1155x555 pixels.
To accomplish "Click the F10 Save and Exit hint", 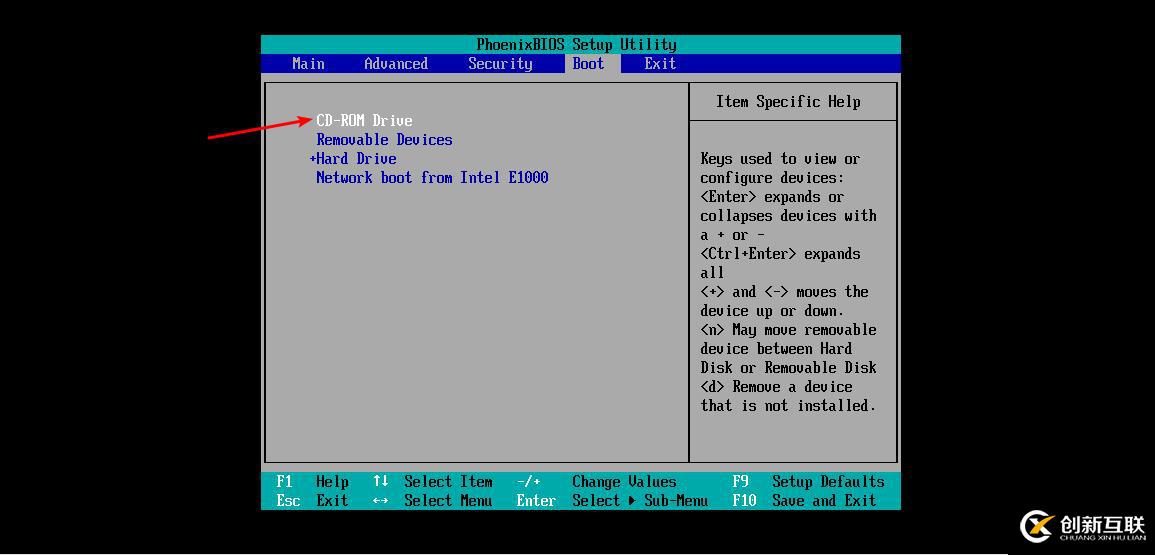I will (x=804, y=501).
